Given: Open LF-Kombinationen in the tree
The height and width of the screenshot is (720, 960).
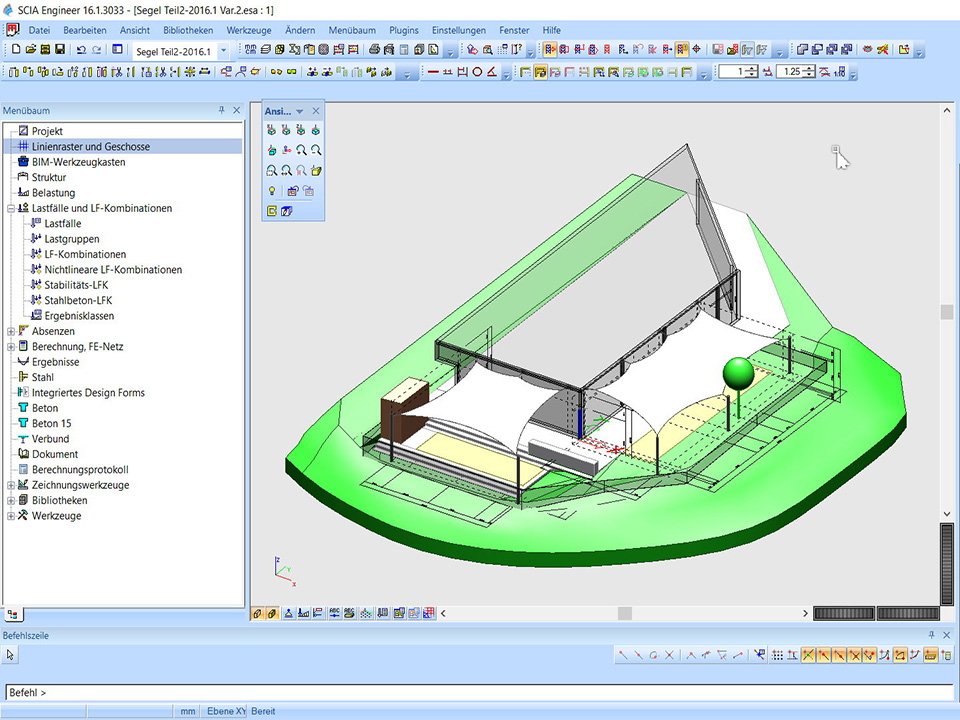Looking at the screenshot, I should point(85,254).
